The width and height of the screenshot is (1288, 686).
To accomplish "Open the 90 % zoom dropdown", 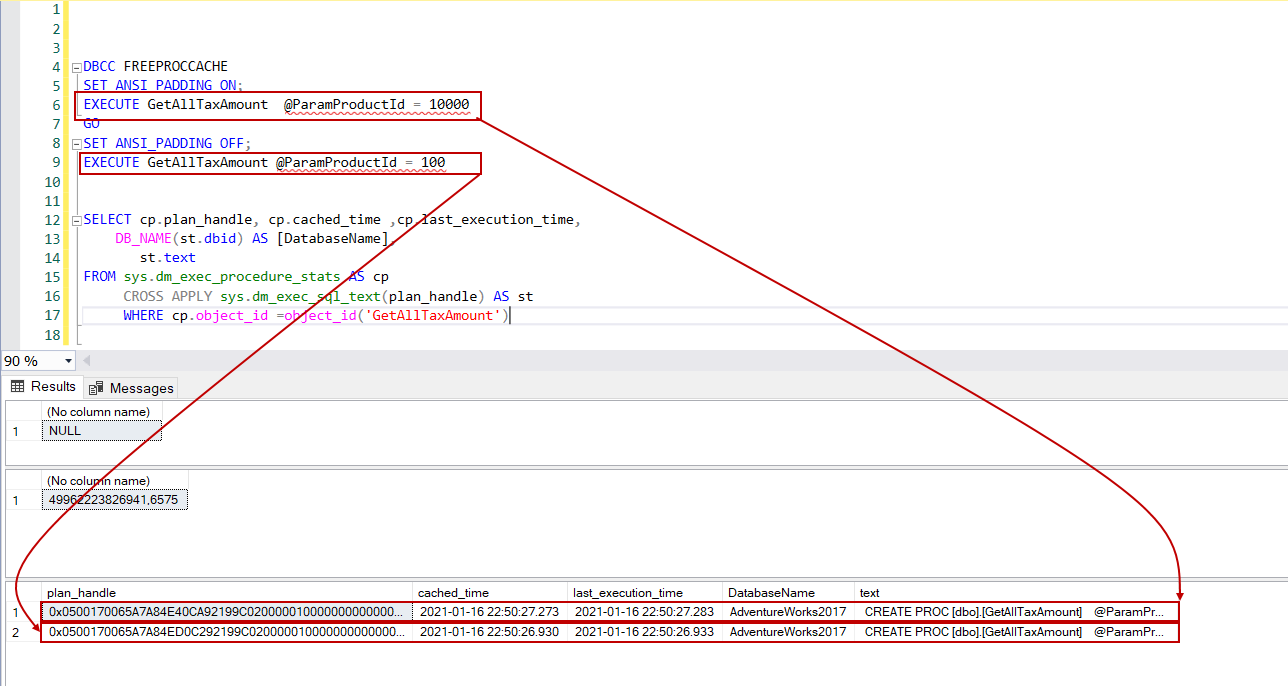I will (x=68, y=361).
